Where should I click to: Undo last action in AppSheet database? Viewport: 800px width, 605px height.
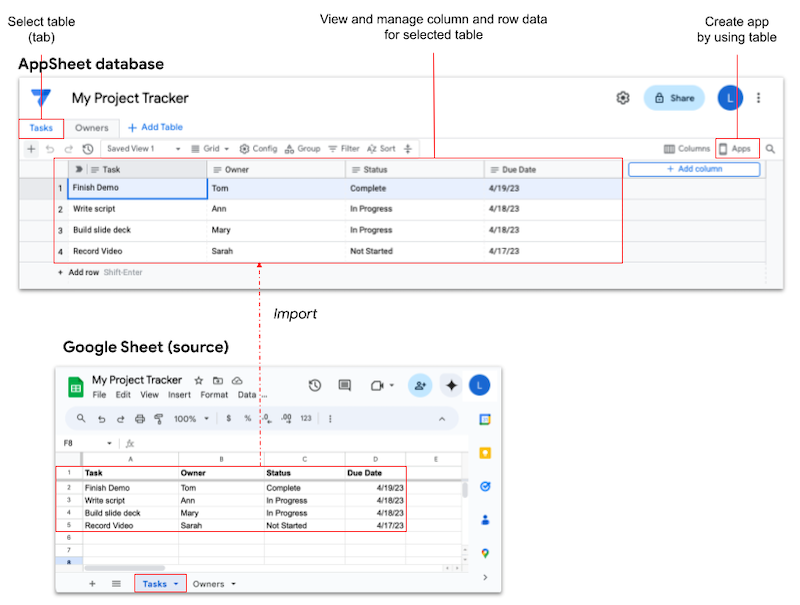(x=49, y=149)
